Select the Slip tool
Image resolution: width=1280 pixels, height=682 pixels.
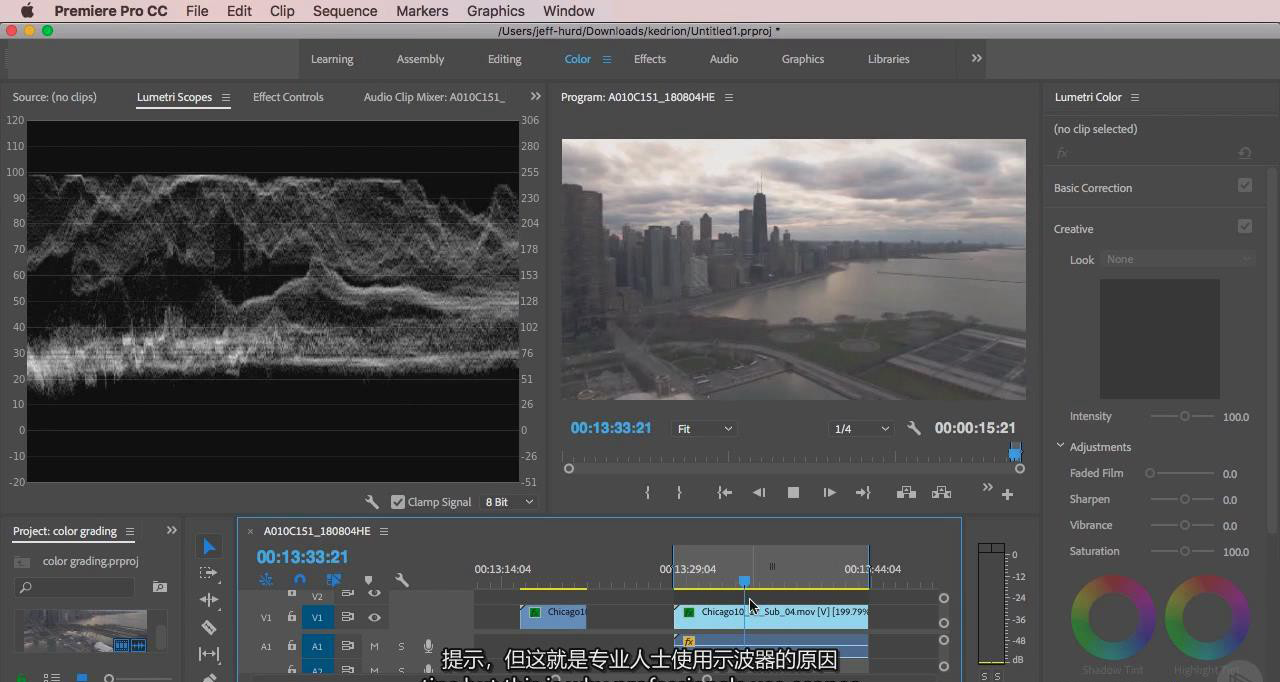[209, 654]
